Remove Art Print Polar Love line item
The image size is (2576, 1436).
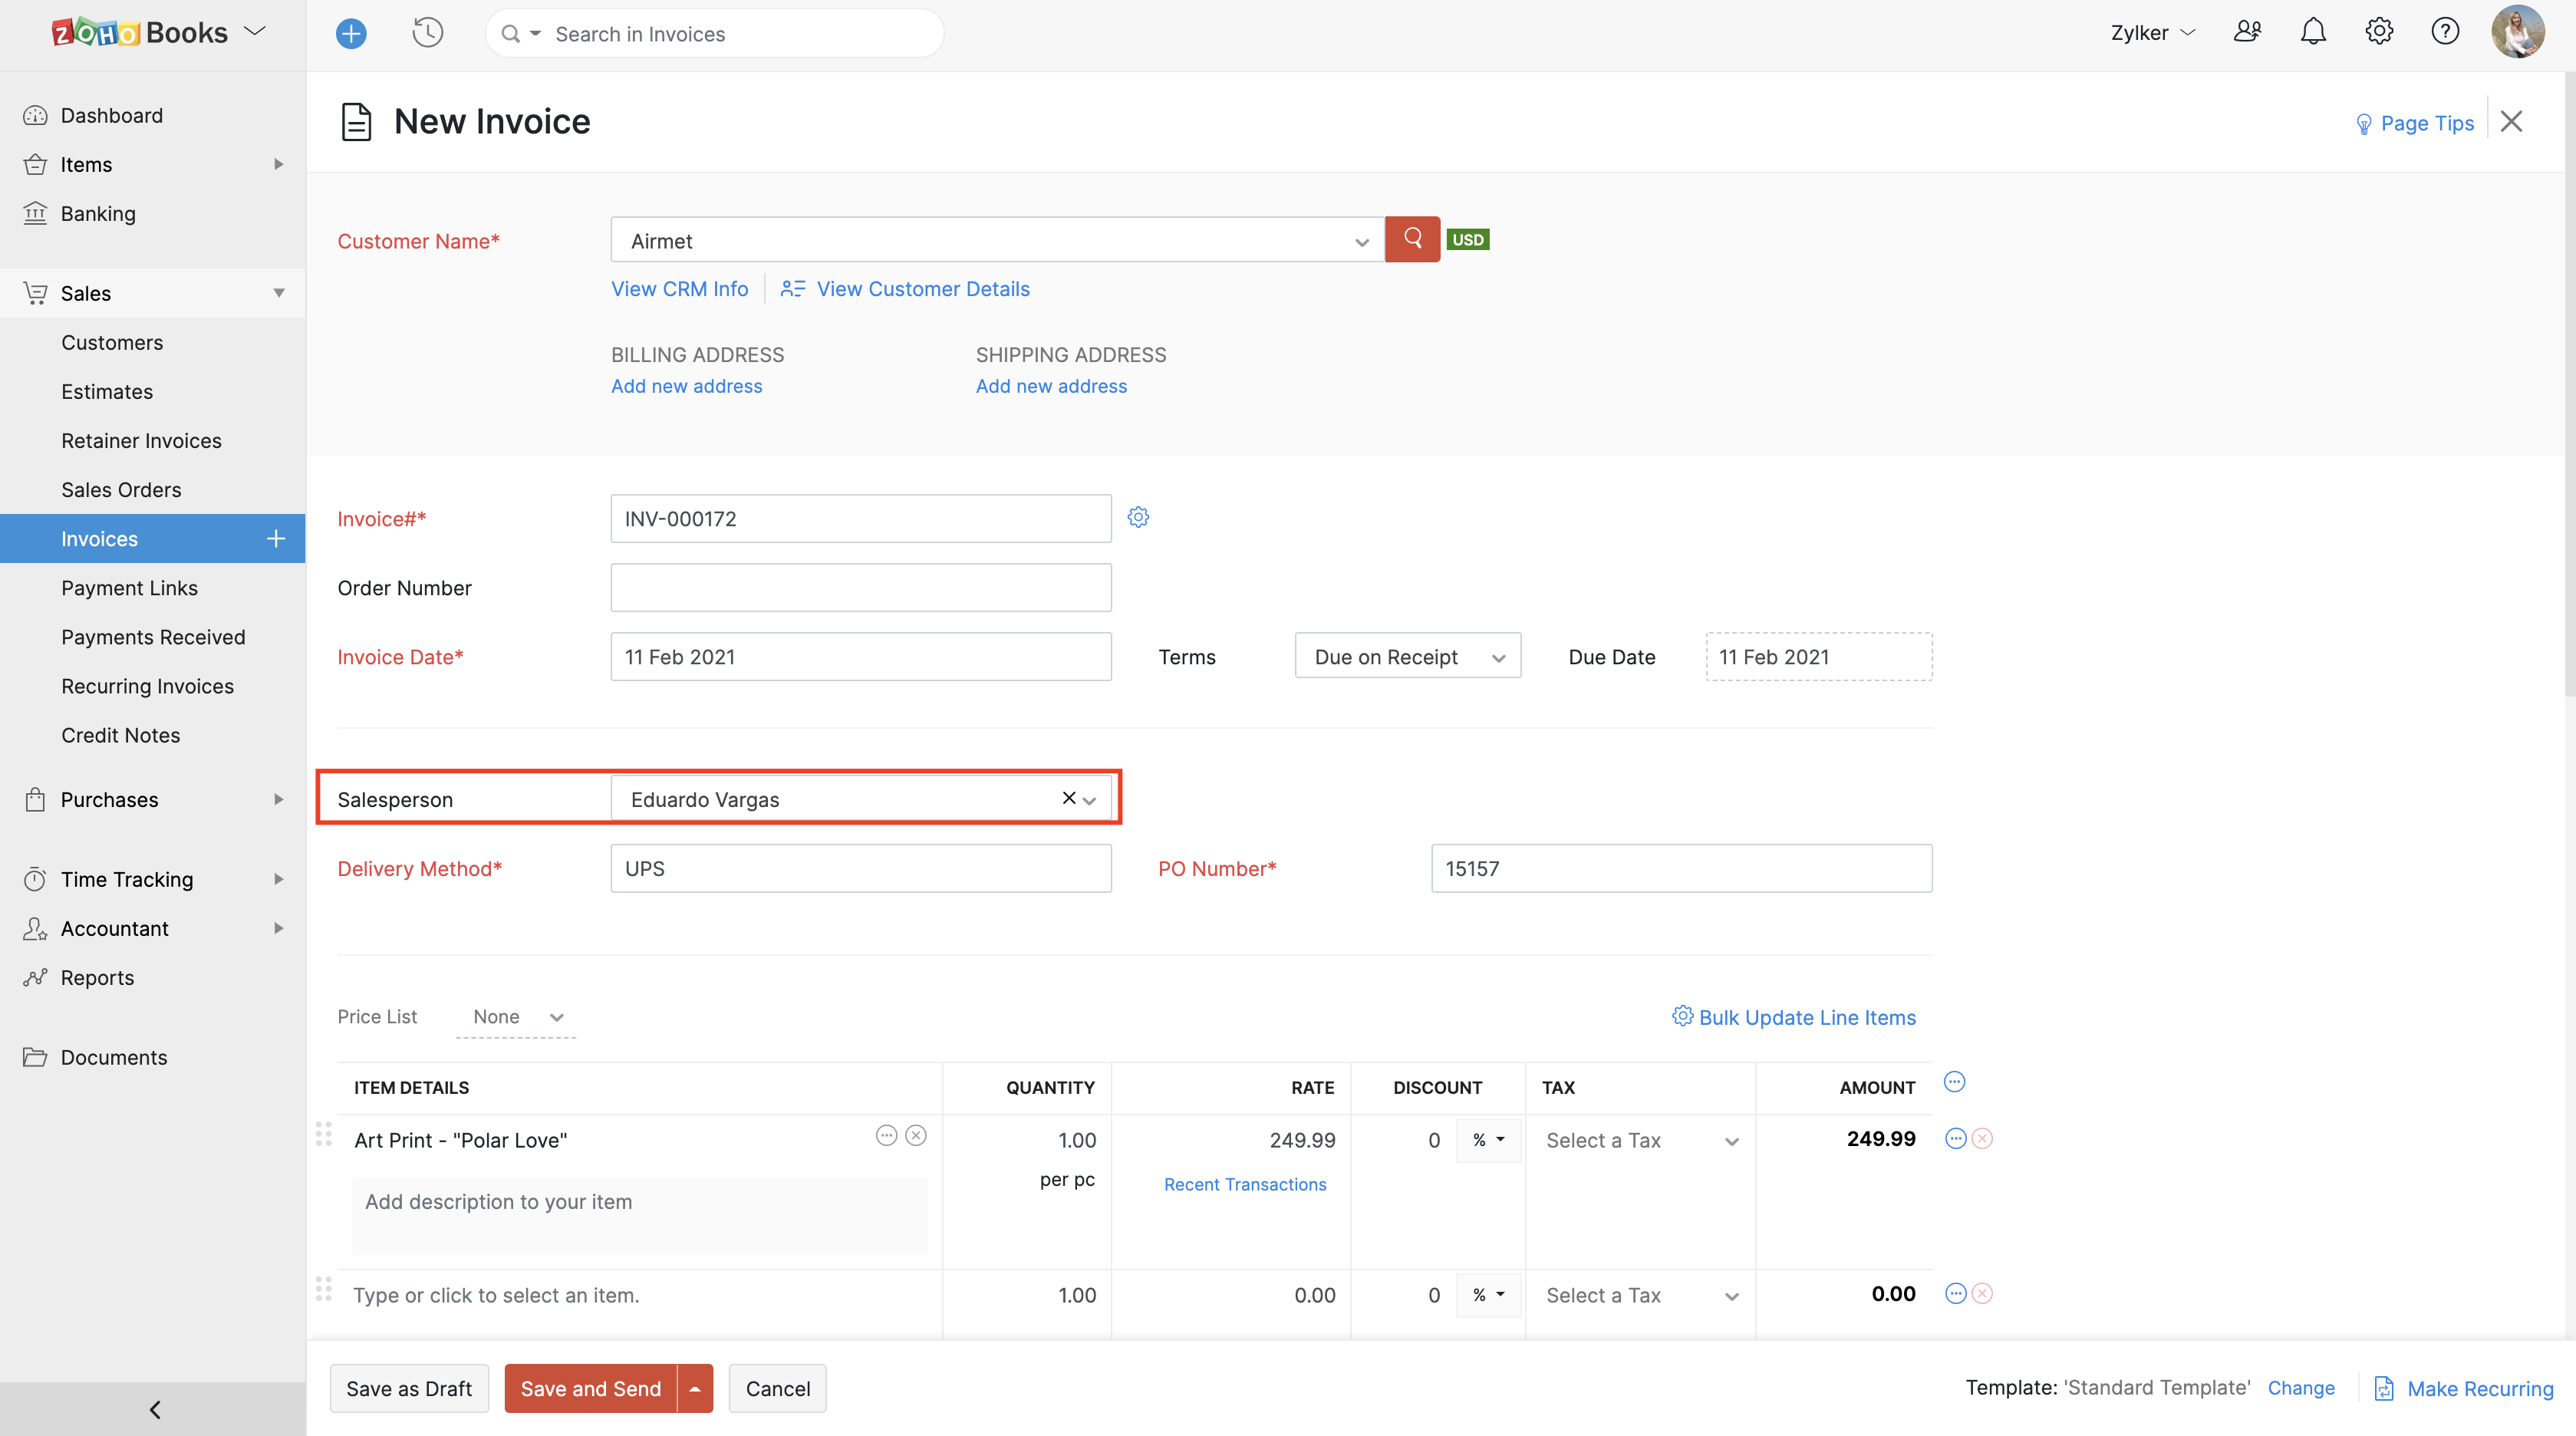click(1982, 1139)
